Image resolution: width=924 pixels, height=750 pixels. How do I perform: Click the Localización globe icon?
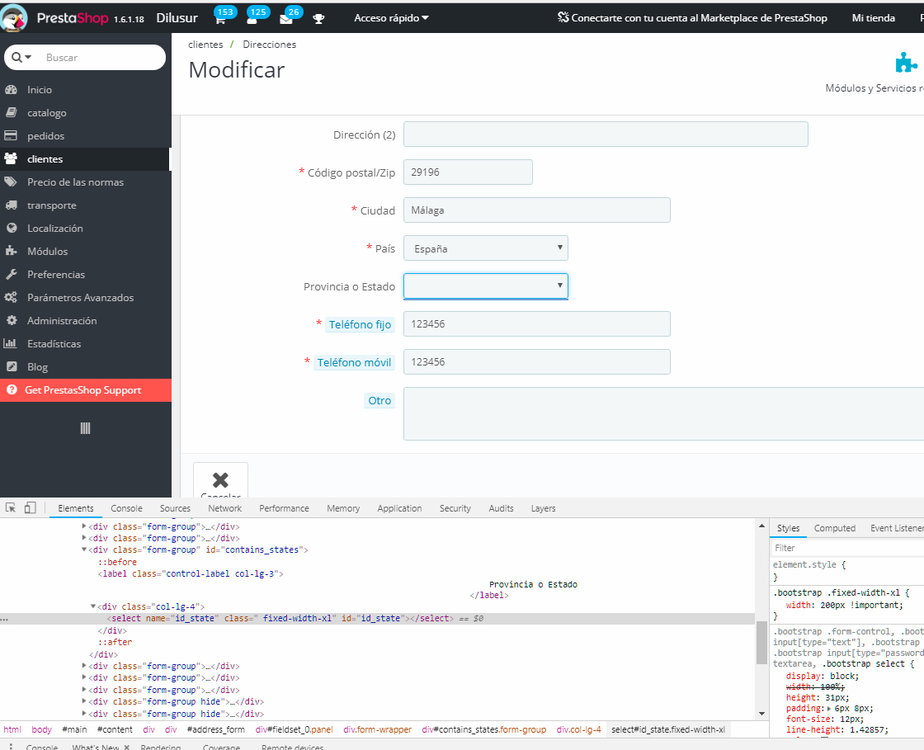coord(11,228)
